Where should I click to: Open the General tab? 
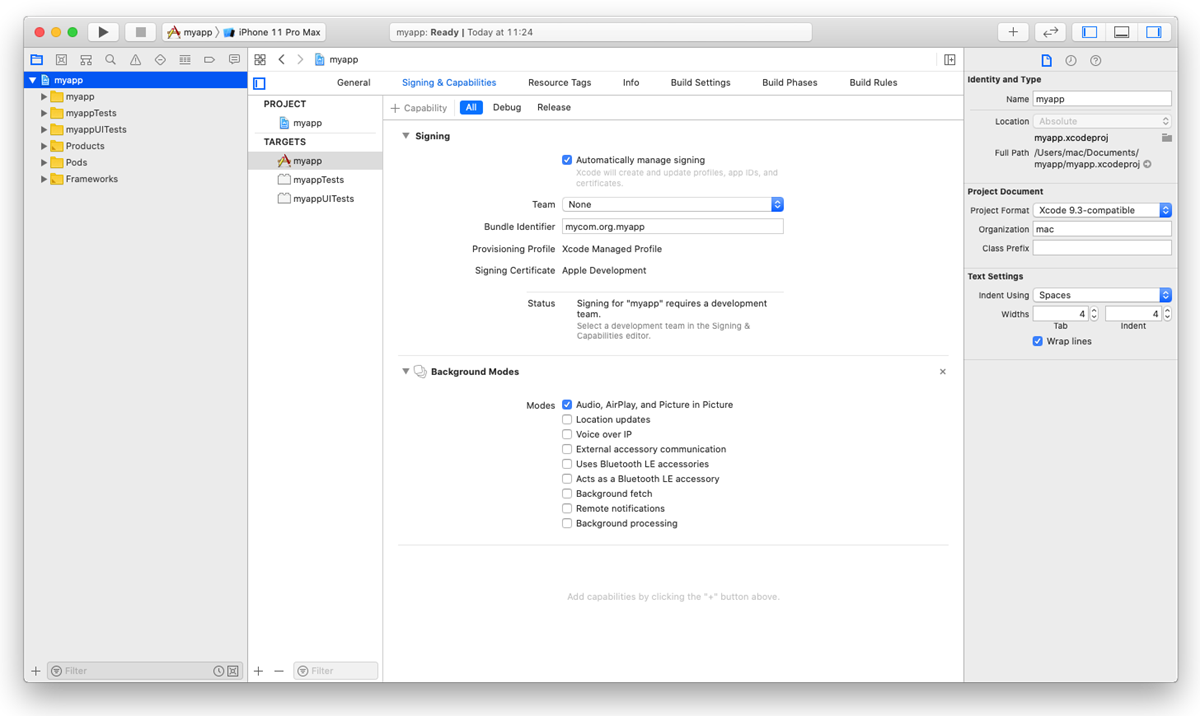(353, 83)
